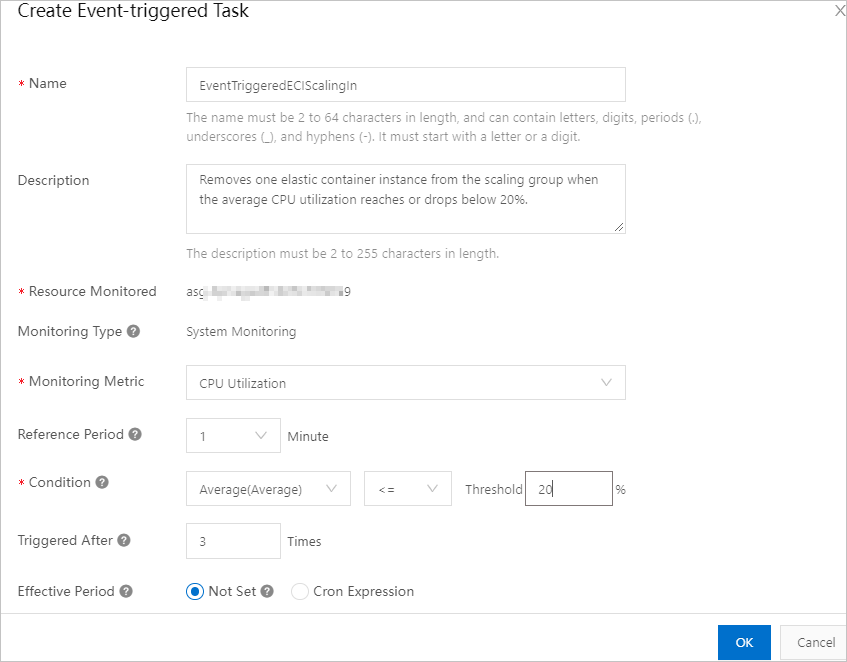The width and height of the screenshot is (847, 662).
Task: Focus the Triggered After times input
Action: point(233,541)
